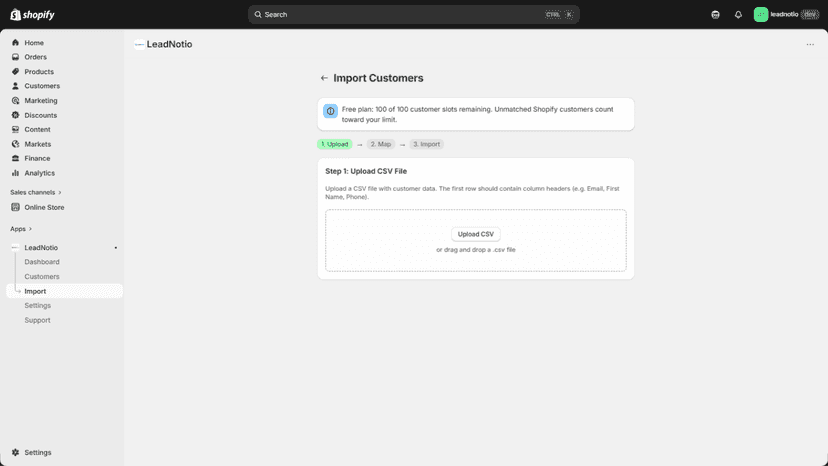Open Marketing page label
This screenshot has height=466, width=828.
pyautogui.click(x=41, y=100)
